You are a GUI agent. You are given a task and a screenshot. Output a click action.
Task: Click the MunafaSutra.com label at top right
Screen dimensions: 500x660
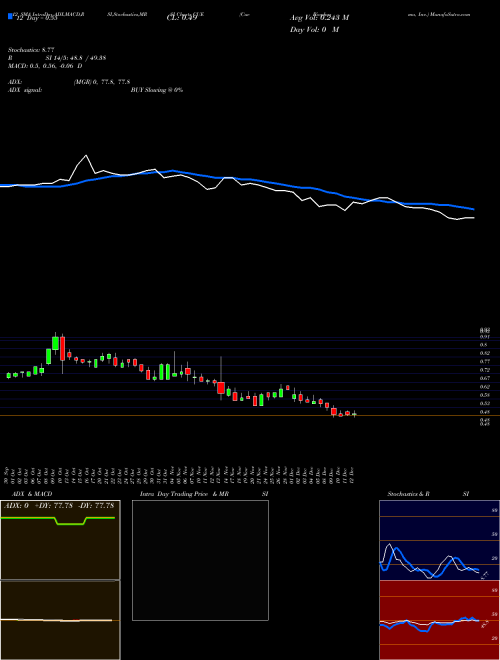pyautogui.click(x=448, y=14)
